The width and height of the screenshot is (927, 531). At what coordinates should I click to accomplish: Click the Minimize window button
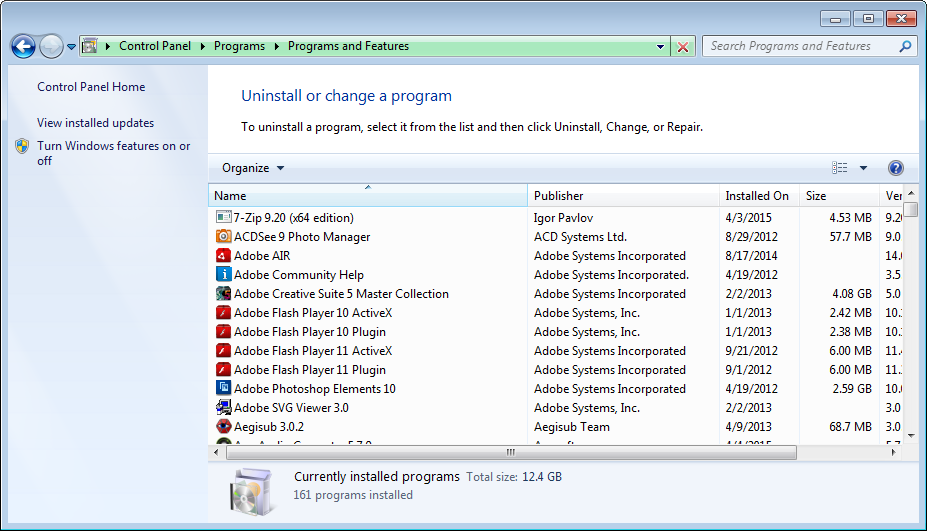coord(835,19)
